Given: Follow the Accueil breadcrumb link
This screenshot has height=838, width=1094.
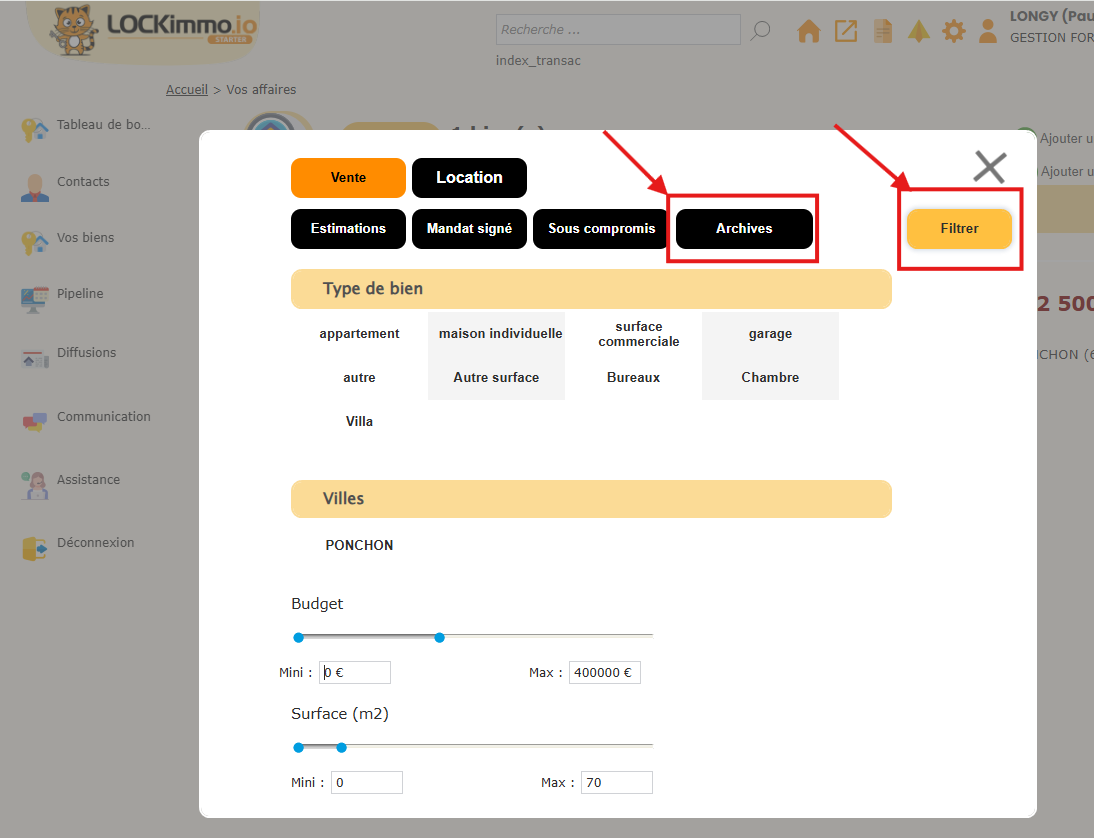Looking at the screenshot, I should tap(187, 90).
